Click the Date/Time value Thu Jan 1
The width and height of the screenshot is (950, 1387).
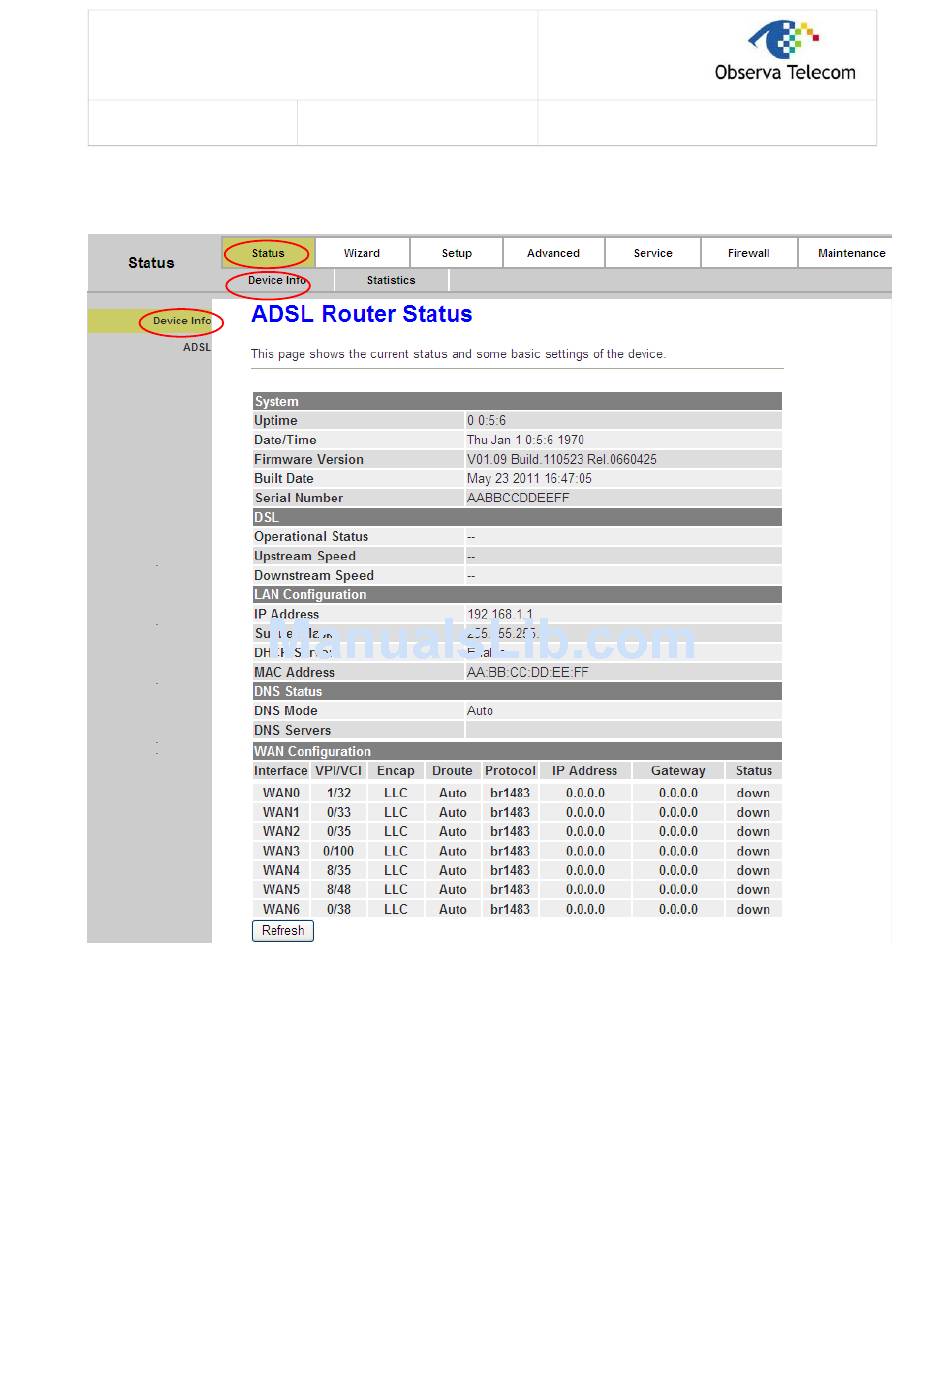pyautogui.click(x=525, y=440)
